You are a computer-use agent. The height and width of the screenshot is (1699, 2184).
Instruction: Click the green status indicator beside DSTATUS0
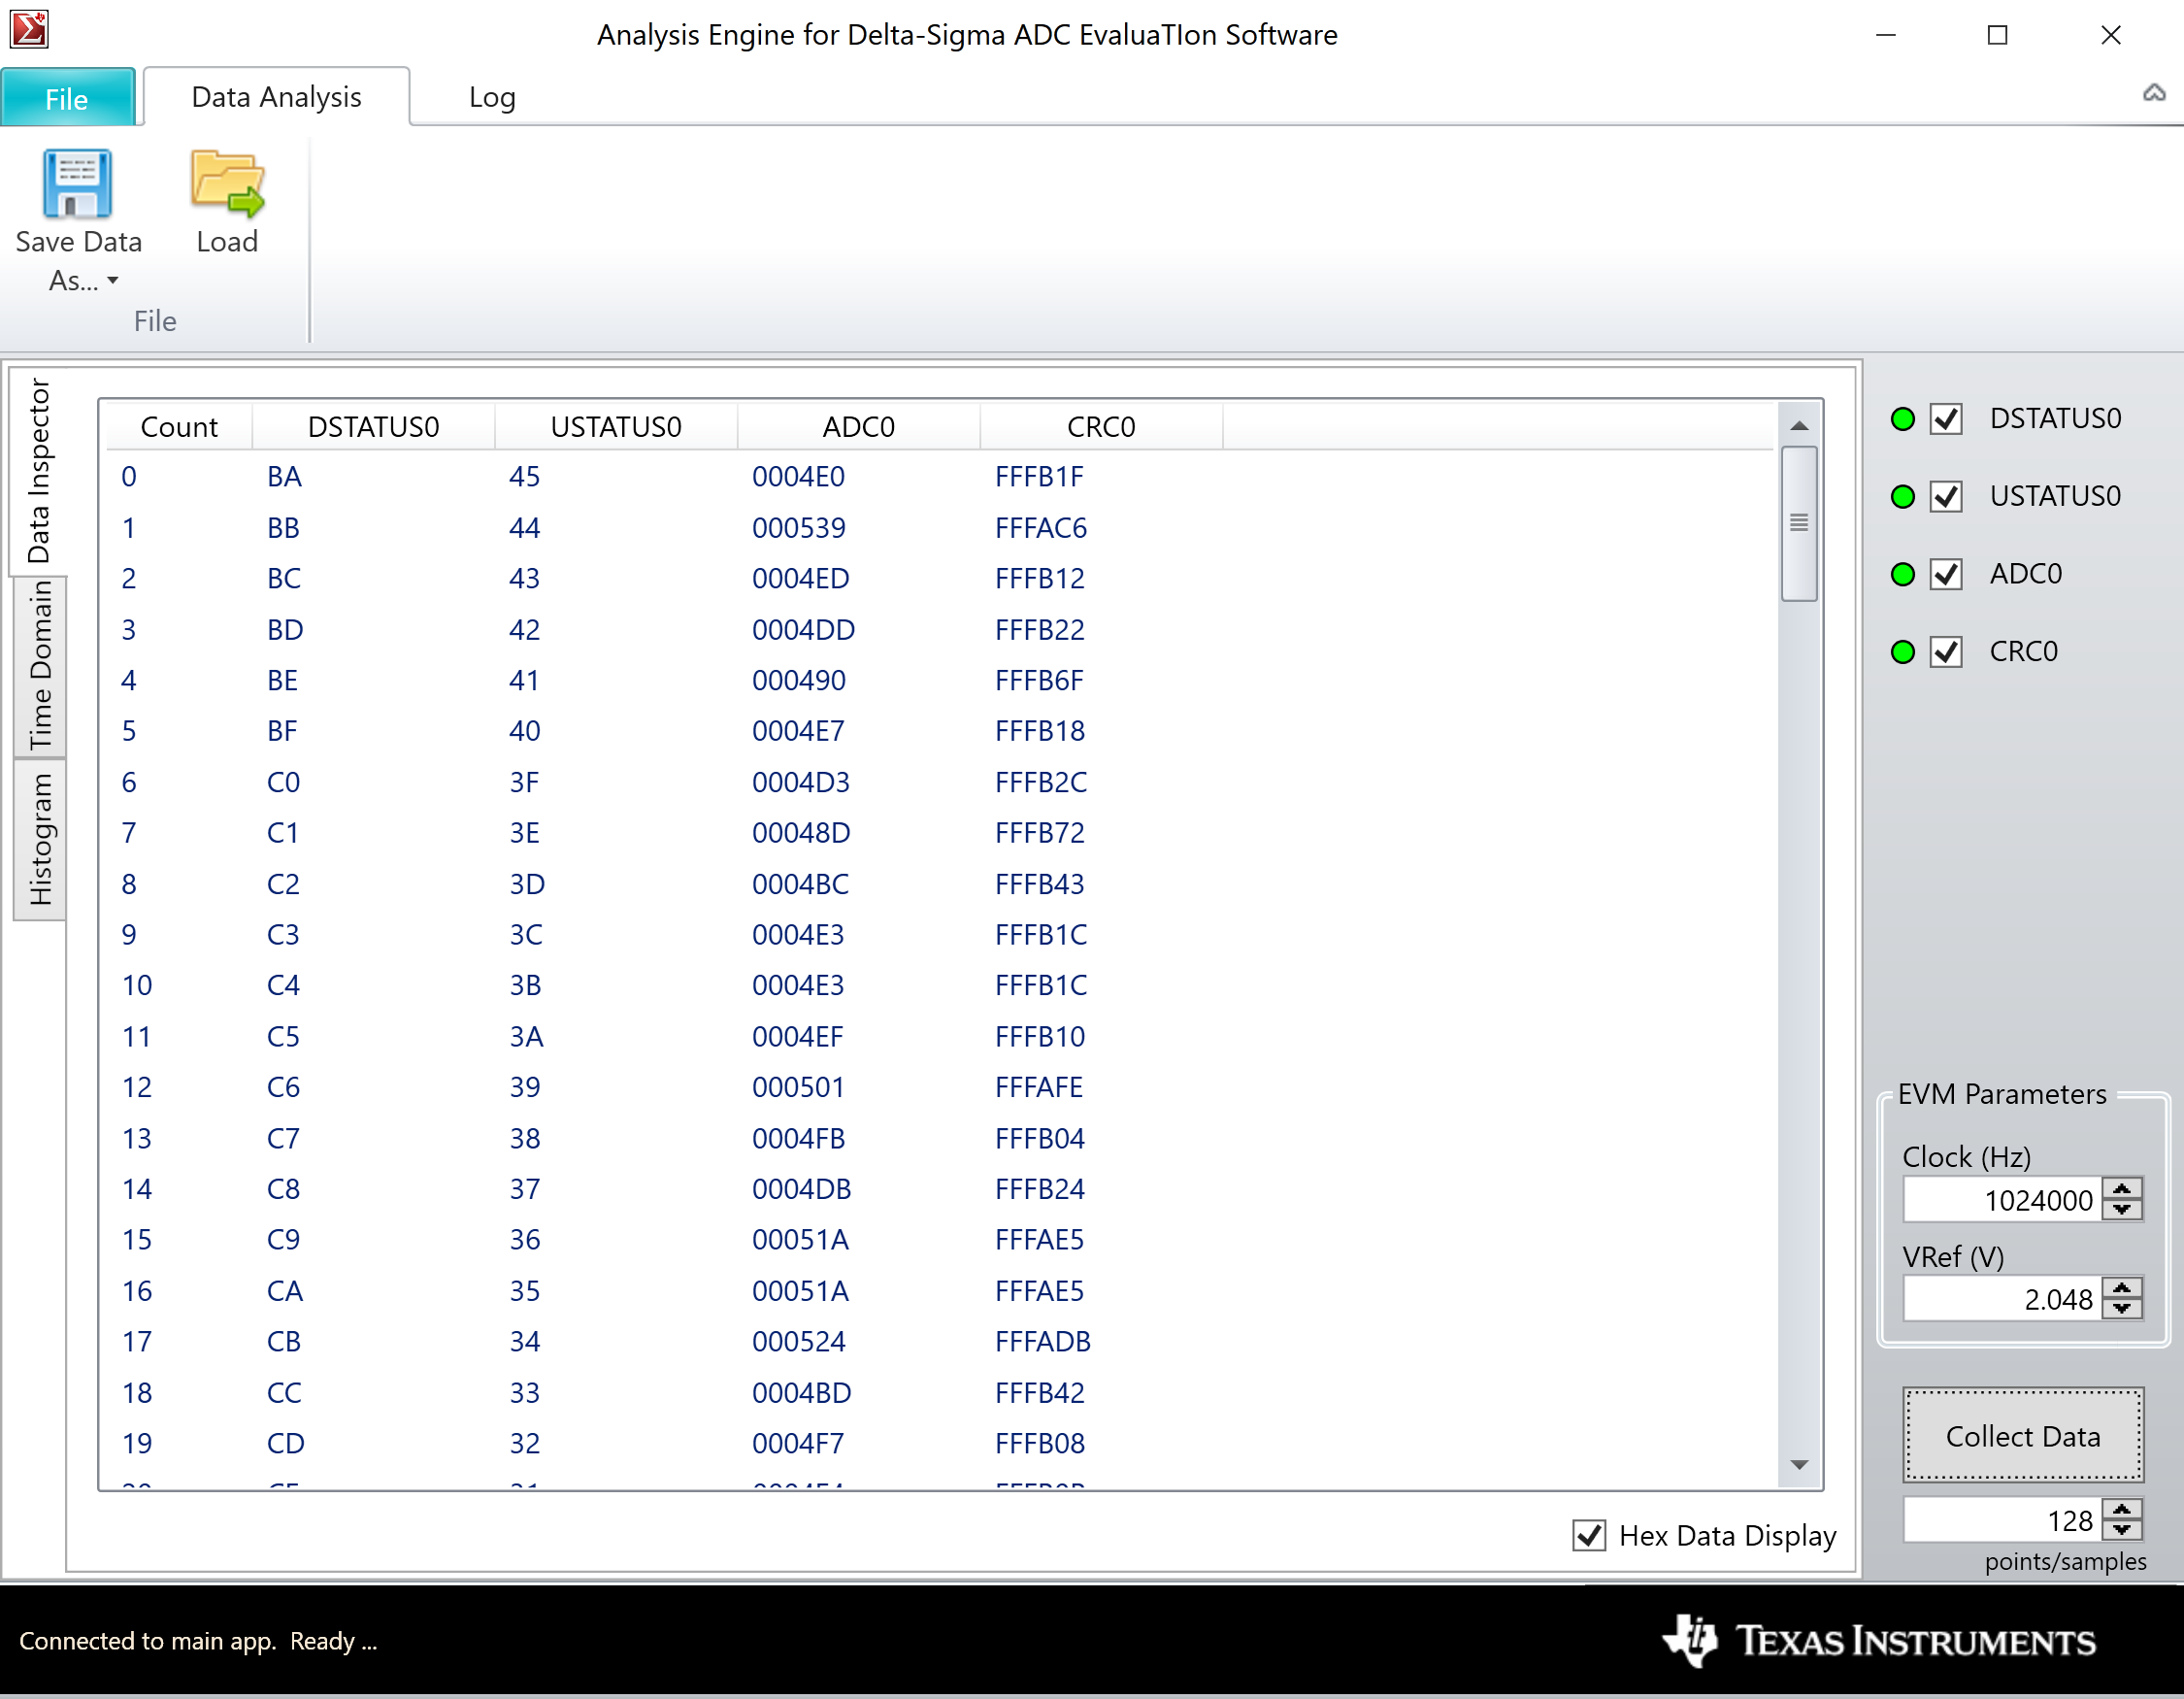1904,419
